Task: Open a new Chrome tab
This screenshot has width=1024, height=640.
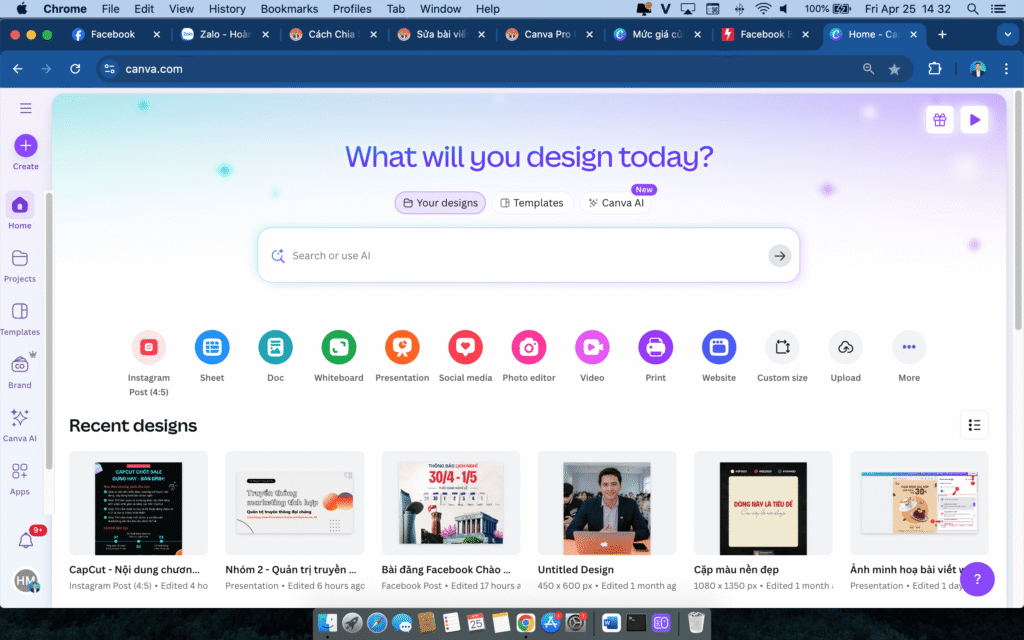Action: (942, 35)
